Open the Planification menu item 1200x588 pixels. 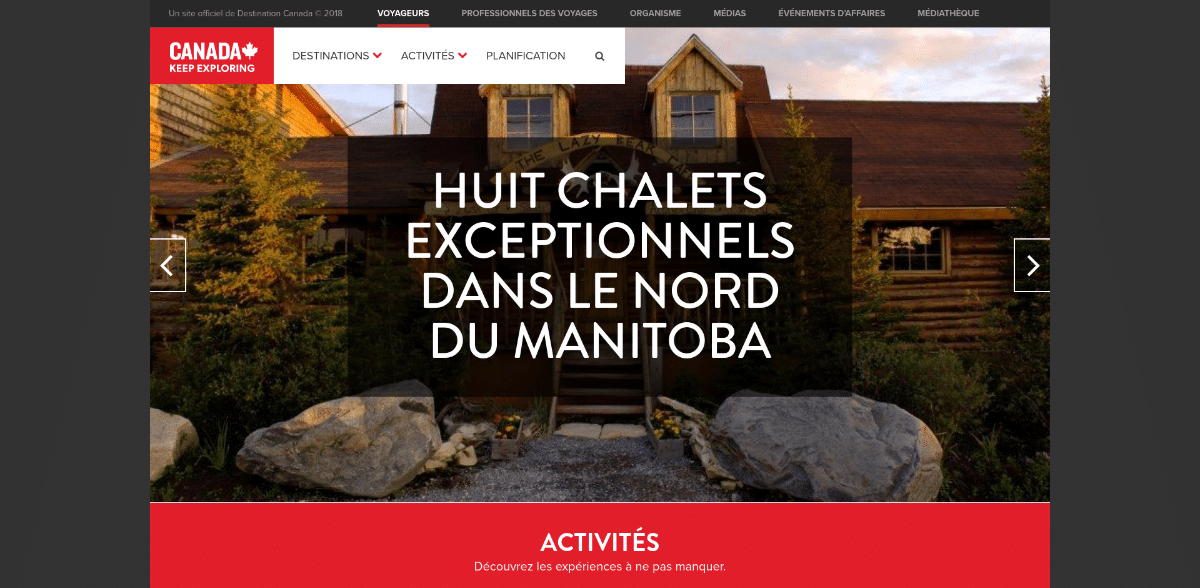point(525,56)
